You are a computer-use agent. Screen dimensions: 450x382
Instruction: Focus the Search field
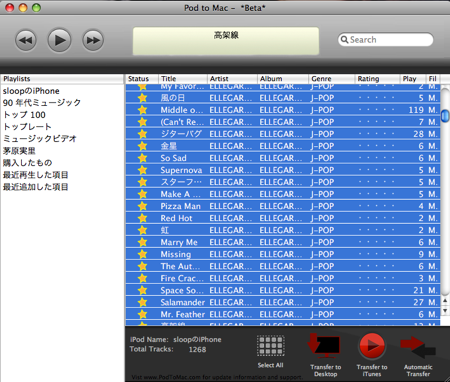(385, 40)
